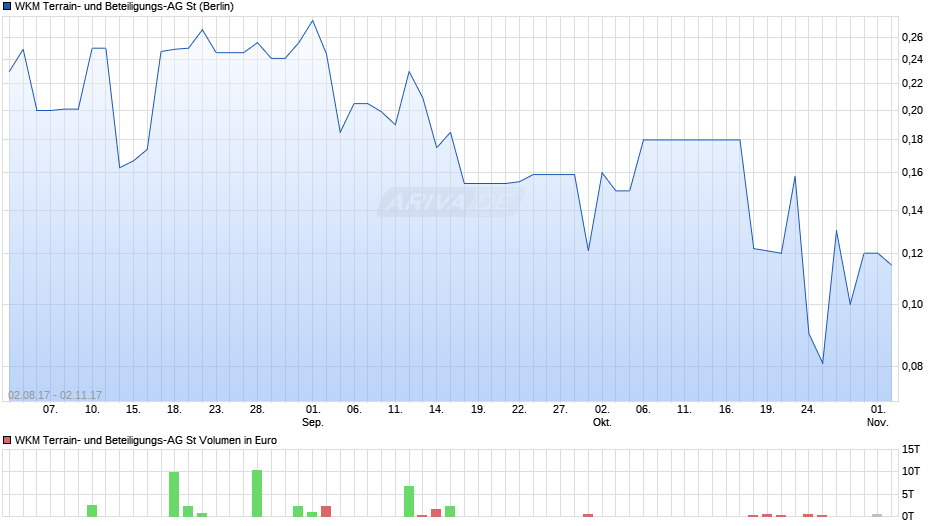Click the '06.' label after Sep.
This screenshot has height=526, width=940.
[354, 410]
